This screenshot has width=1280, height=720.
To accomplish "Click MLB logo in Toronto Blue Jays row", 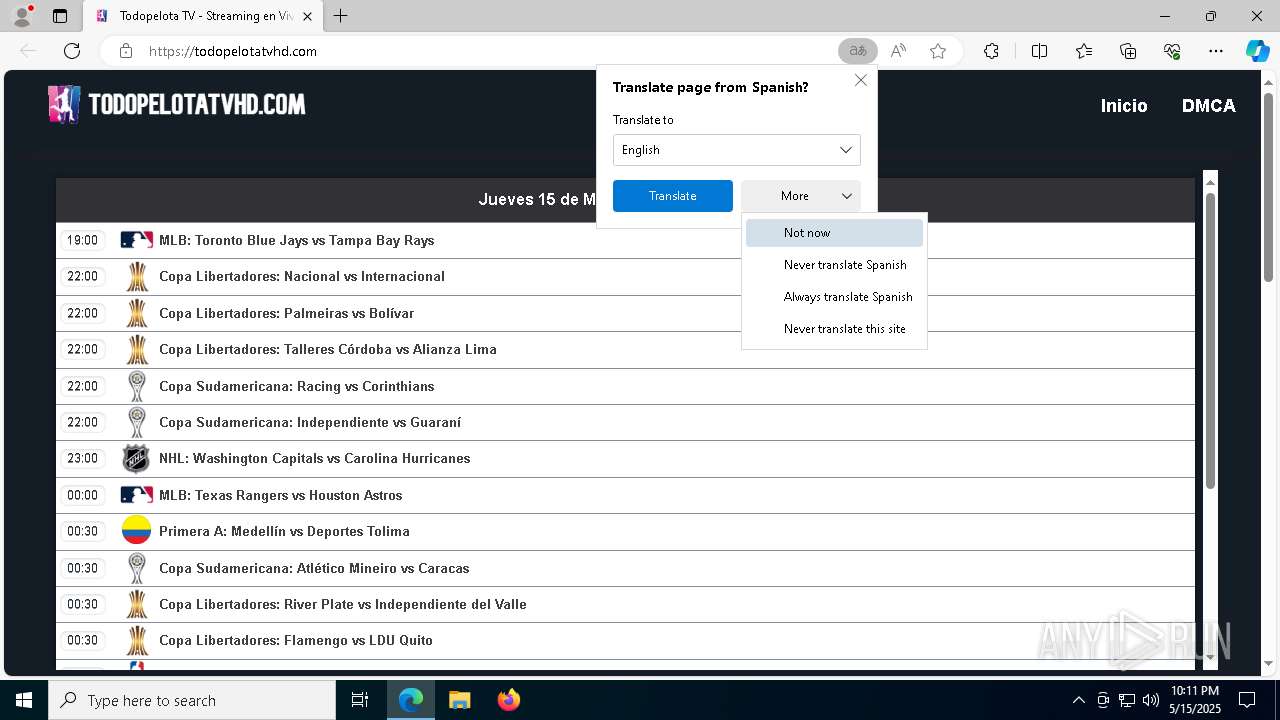I will tap(137, 240).
